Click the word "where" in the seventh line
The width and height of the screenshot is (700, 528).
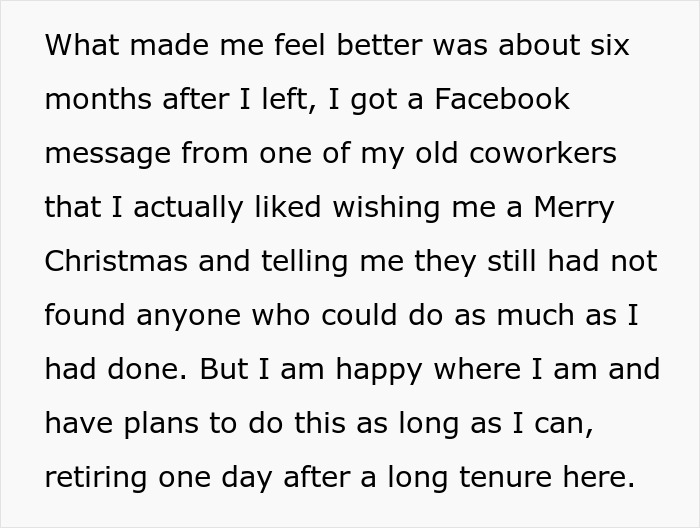tap(477, 369)
